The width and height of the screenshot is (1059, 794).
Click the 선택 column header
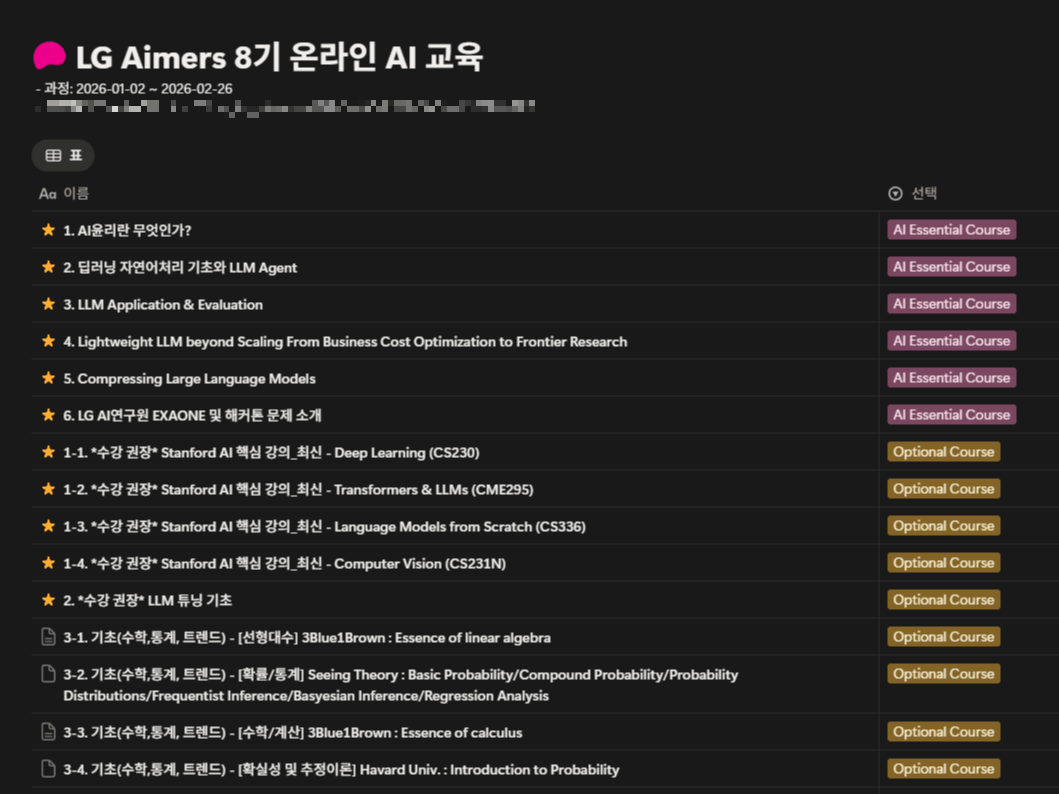click(x=912, y=194)
